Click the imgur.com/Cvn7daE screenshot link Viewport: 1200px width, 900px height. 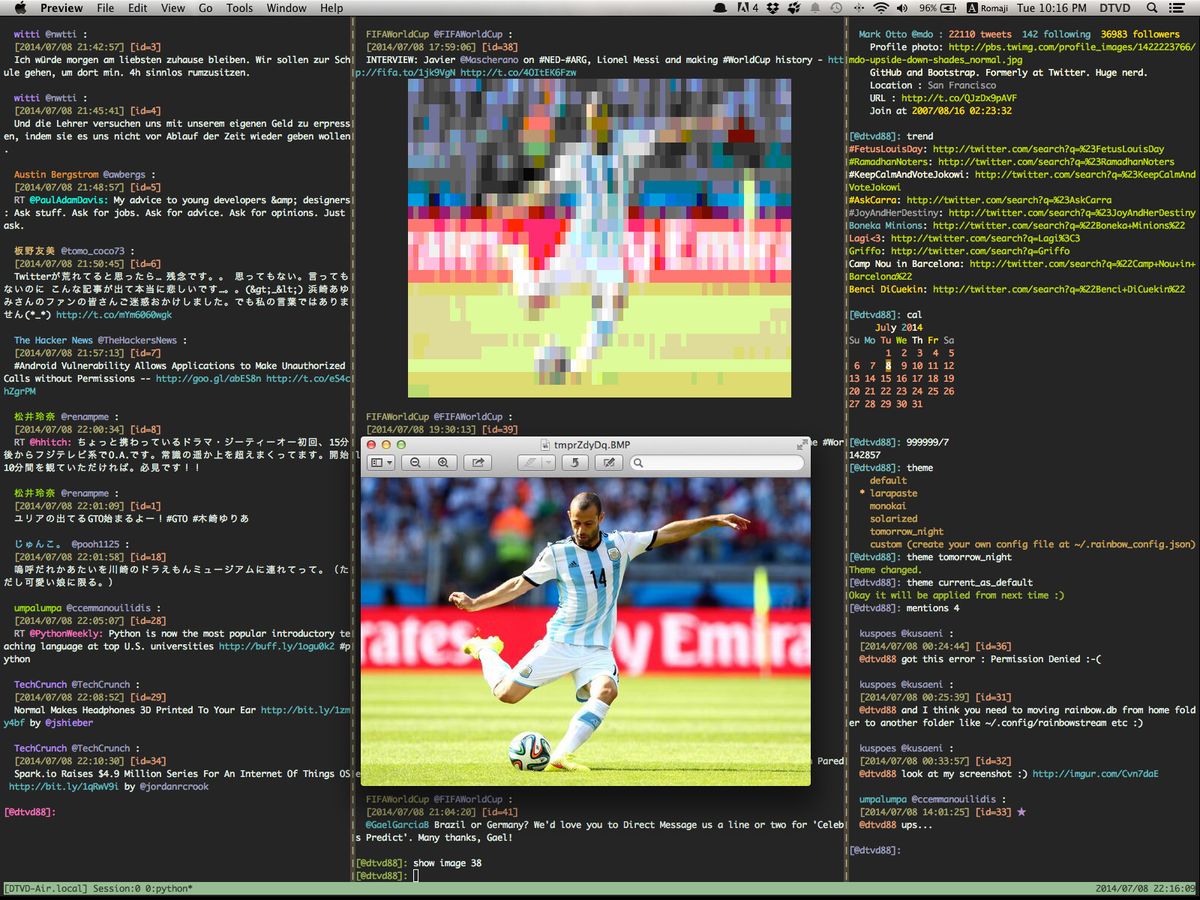[1095, 773]
